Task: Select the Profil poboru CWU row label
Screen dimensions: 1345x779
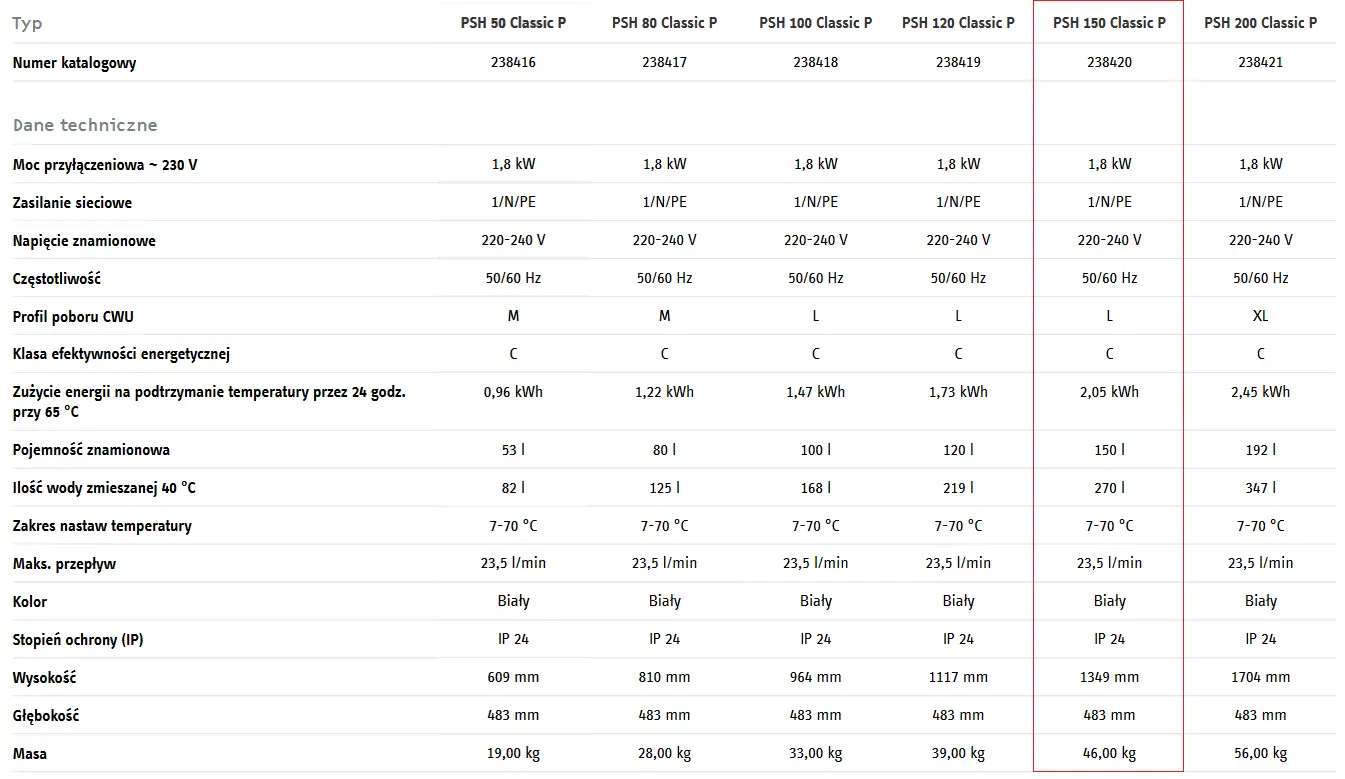Action: click(x=73, y=317)
